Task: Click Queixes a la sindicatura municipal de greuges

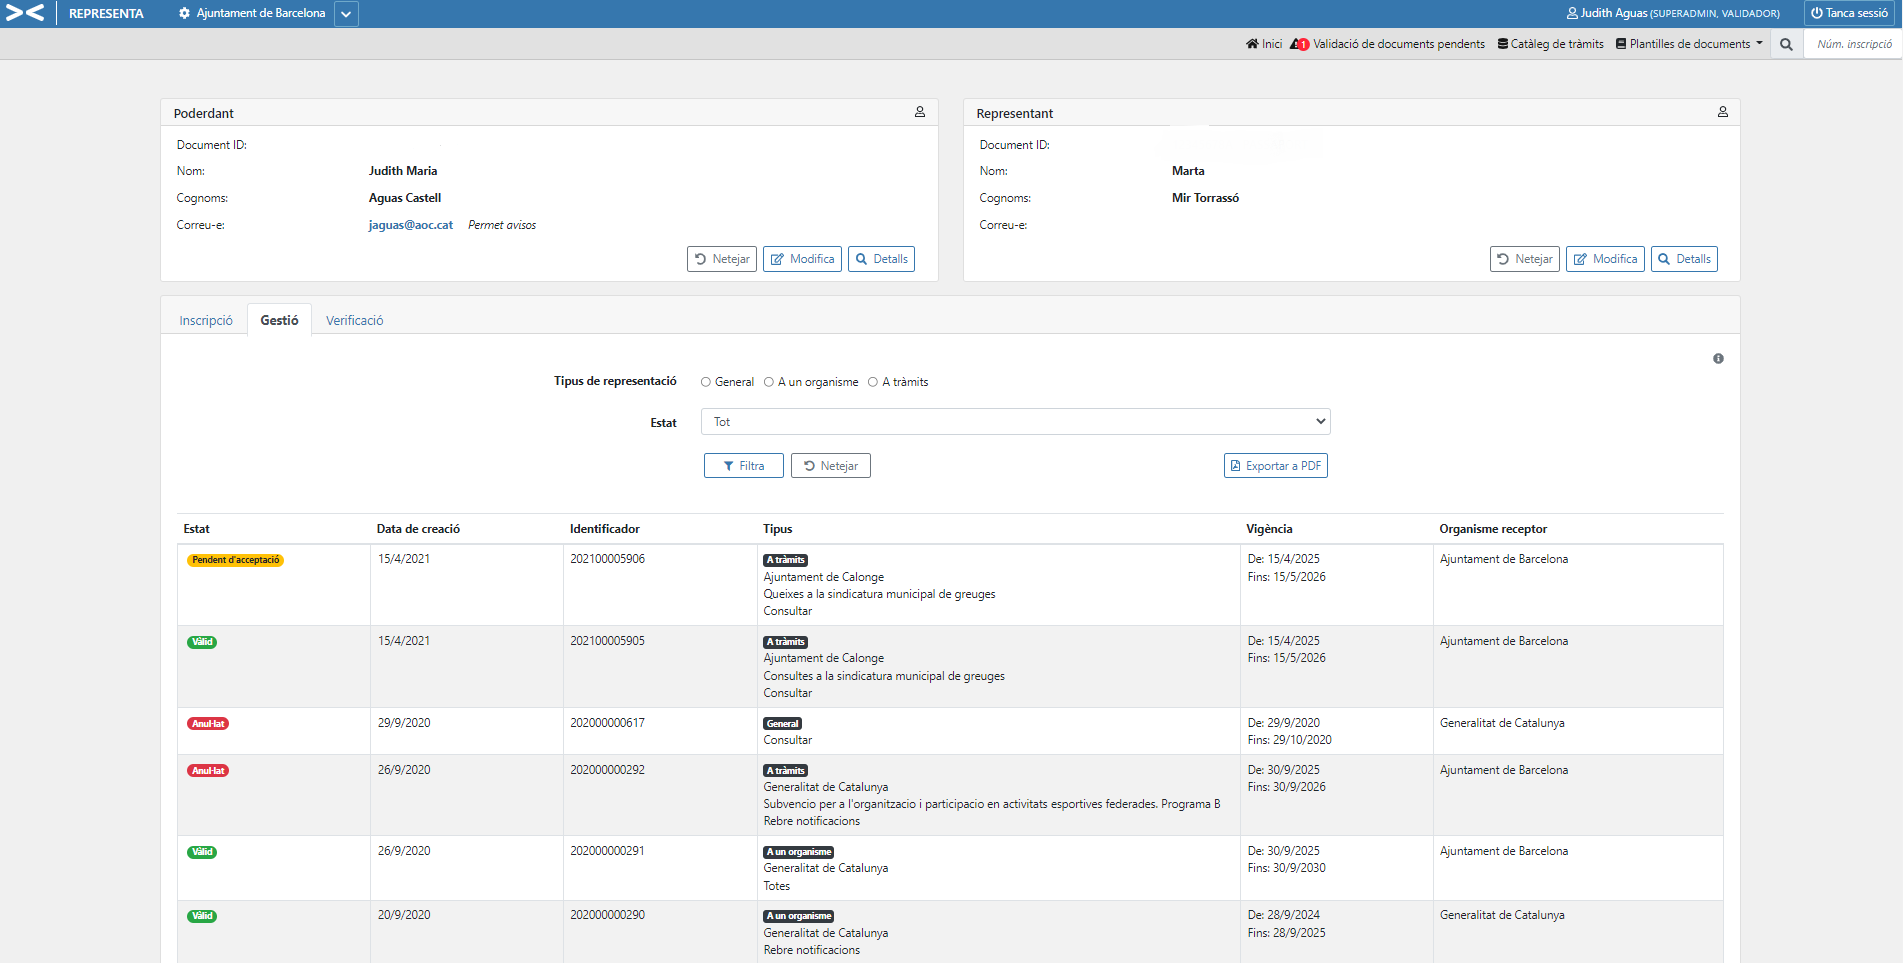Action: click(880, 594)
